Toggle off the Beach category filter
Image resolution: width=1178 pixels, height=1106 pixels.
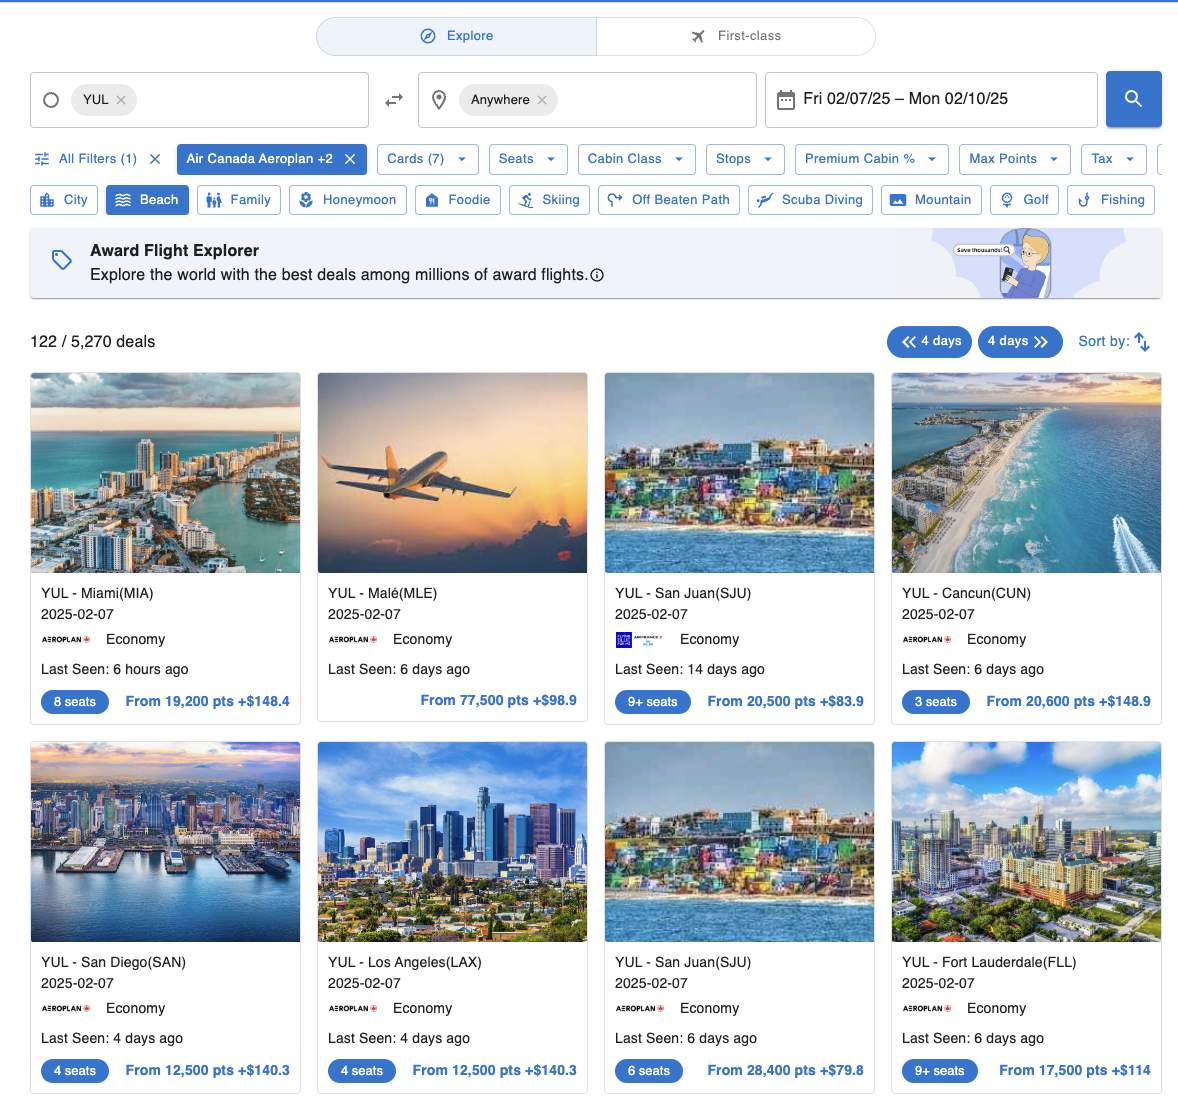[147, 200]
